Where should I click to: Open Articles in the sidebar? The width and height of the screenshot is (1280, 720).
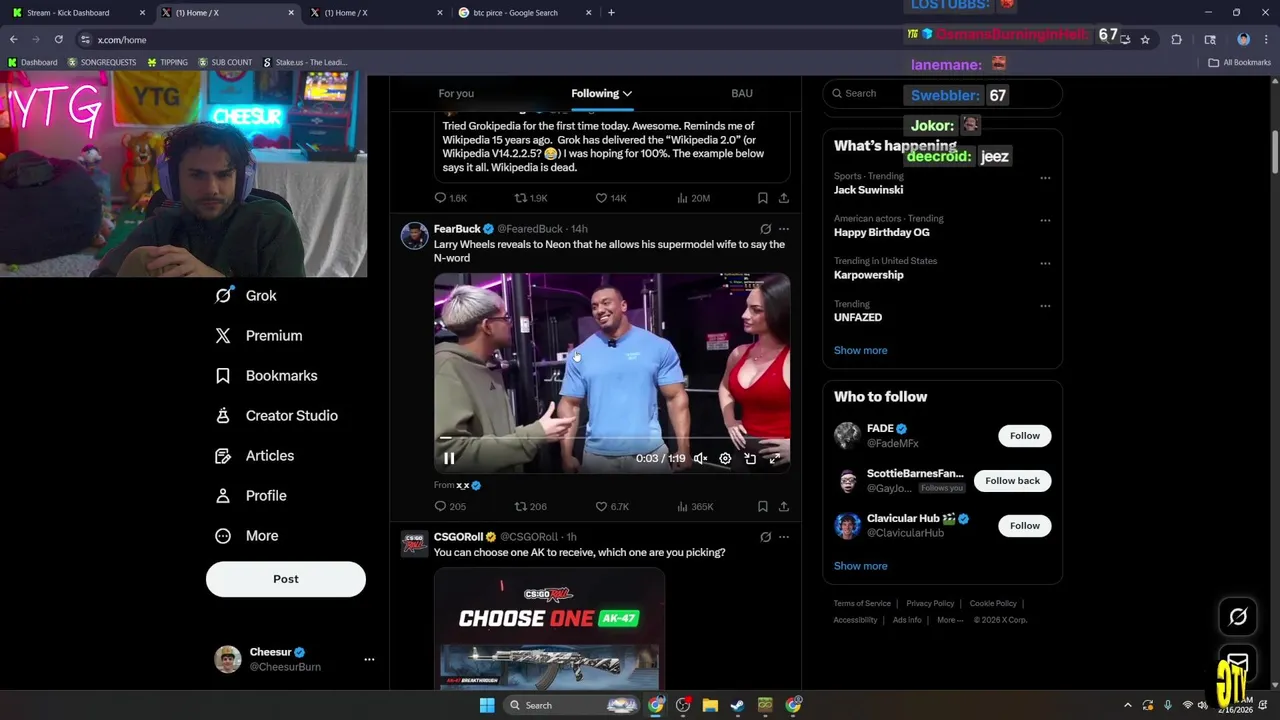point(254,456)
